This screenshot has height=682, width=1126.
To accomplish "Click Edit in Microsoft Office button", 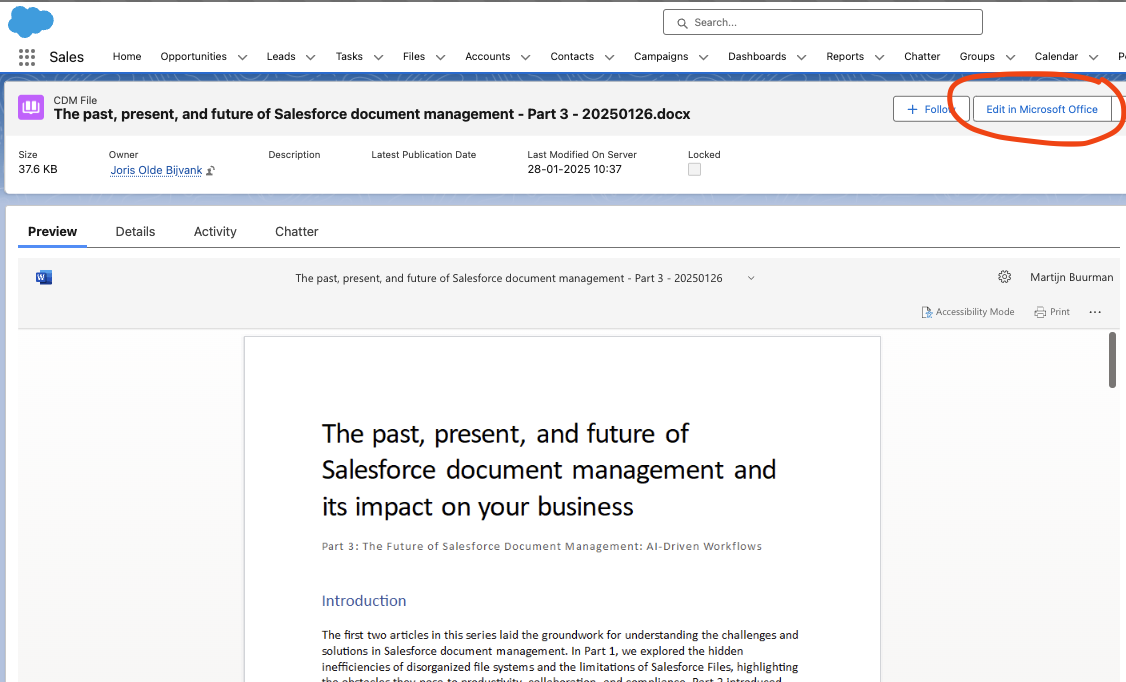I will click(x=1041, y=109).
